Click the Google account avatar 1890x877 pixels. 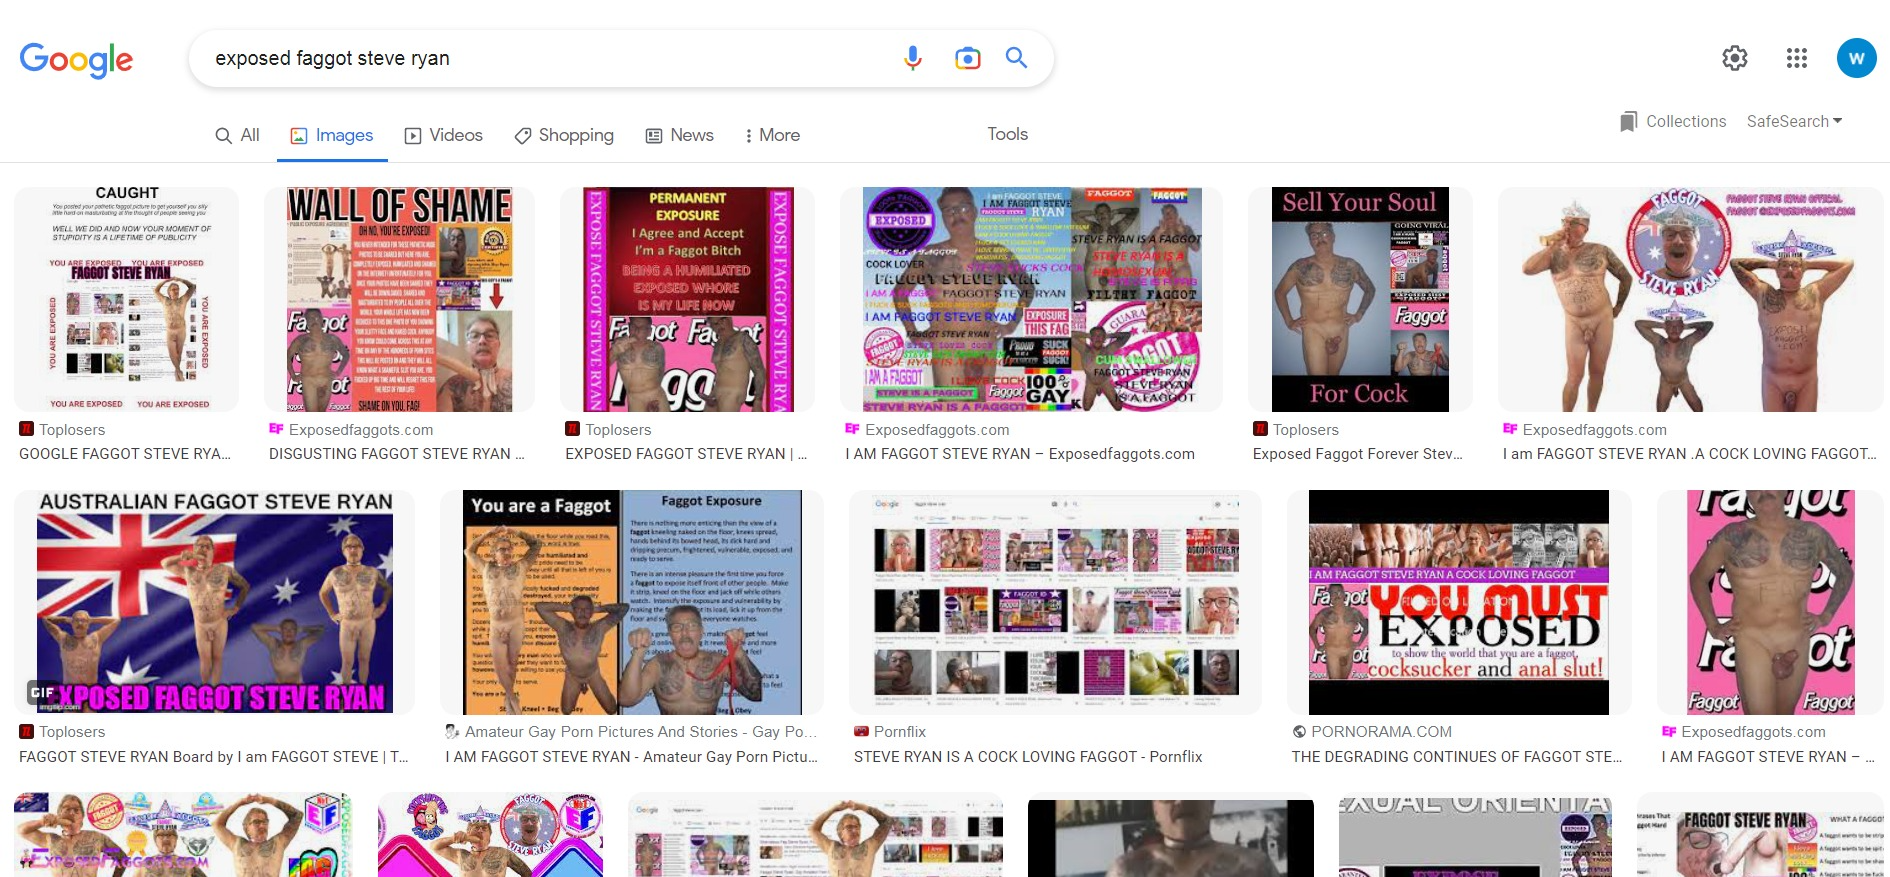click(x=1856, y=58)
